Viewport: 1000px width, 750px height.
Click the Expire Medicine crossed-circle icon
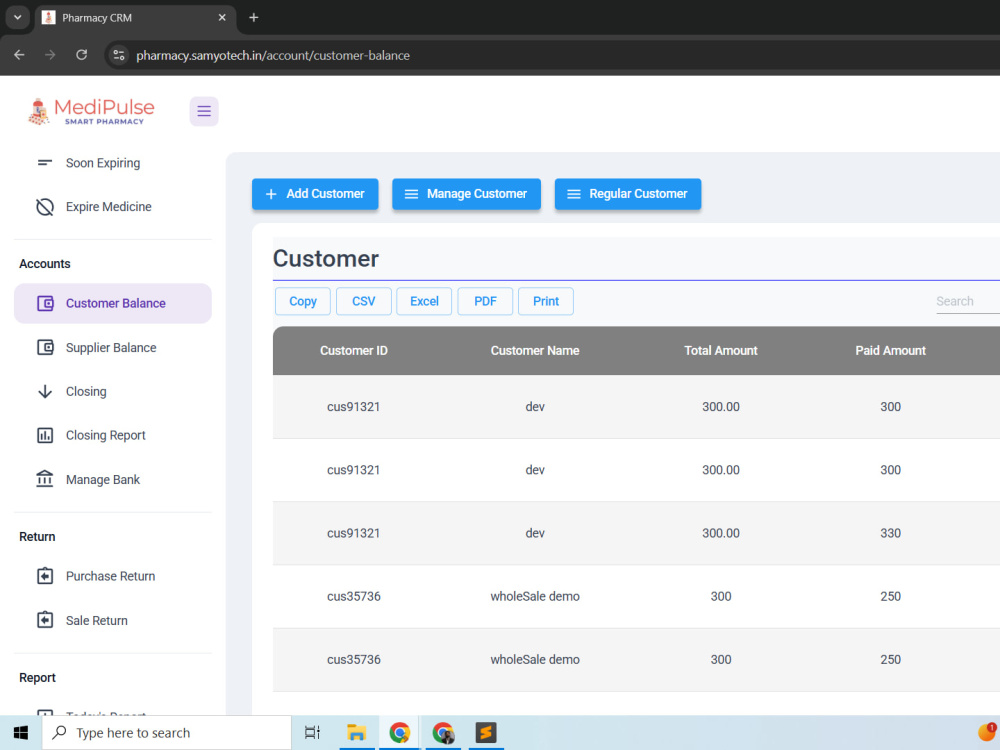(x=45, y=207)
